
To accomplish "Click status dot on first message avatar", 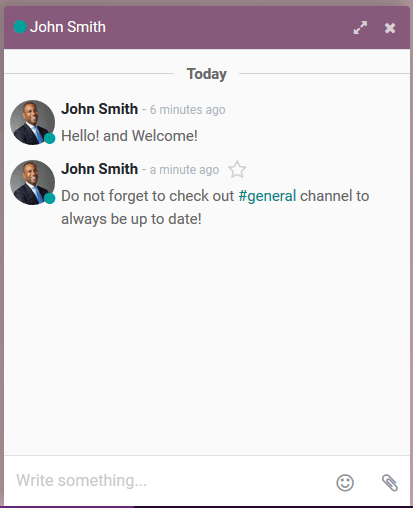I will 50,138.
